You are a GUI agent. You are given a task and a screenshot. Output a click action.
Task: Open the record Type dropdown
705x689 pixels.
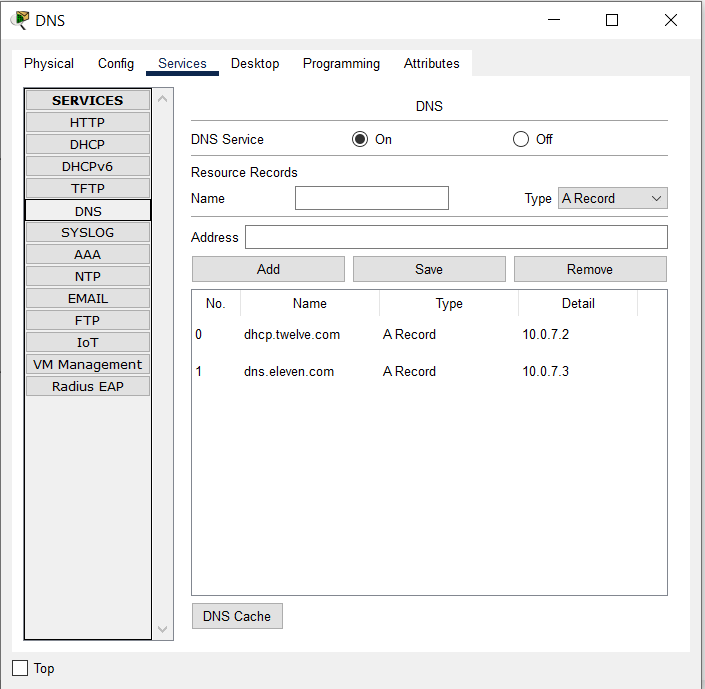612,198
